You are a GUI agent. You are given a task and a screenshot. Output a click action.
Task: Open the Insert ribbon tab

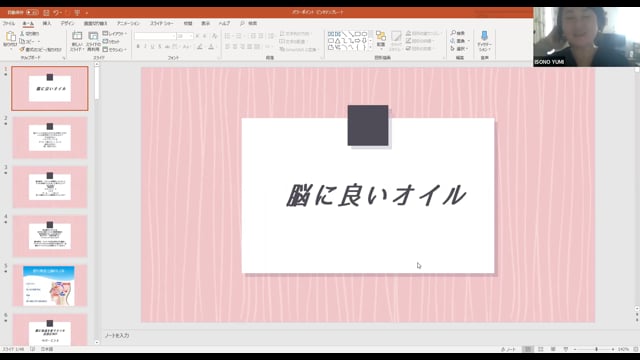(x=47, y=24)
